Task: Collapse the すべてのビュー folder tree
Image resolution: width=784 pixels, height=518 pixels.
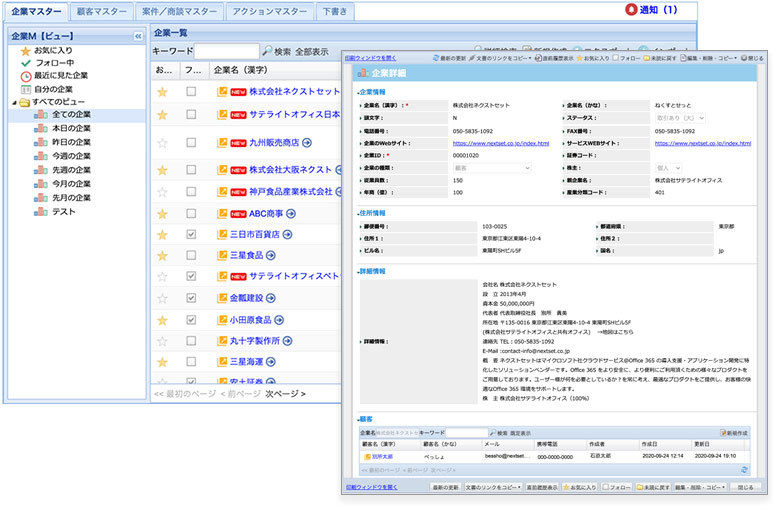Action: (14, 103)
